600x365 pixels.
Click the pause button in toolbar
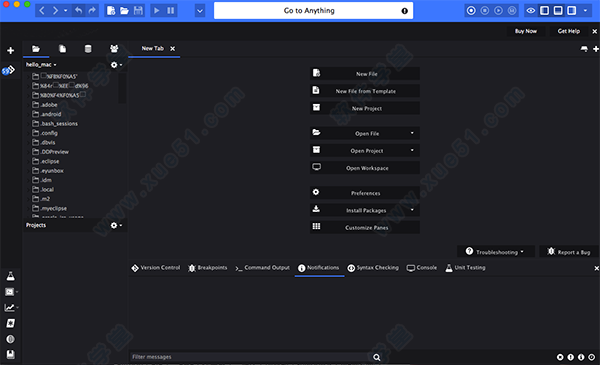(x=171, y=11)
